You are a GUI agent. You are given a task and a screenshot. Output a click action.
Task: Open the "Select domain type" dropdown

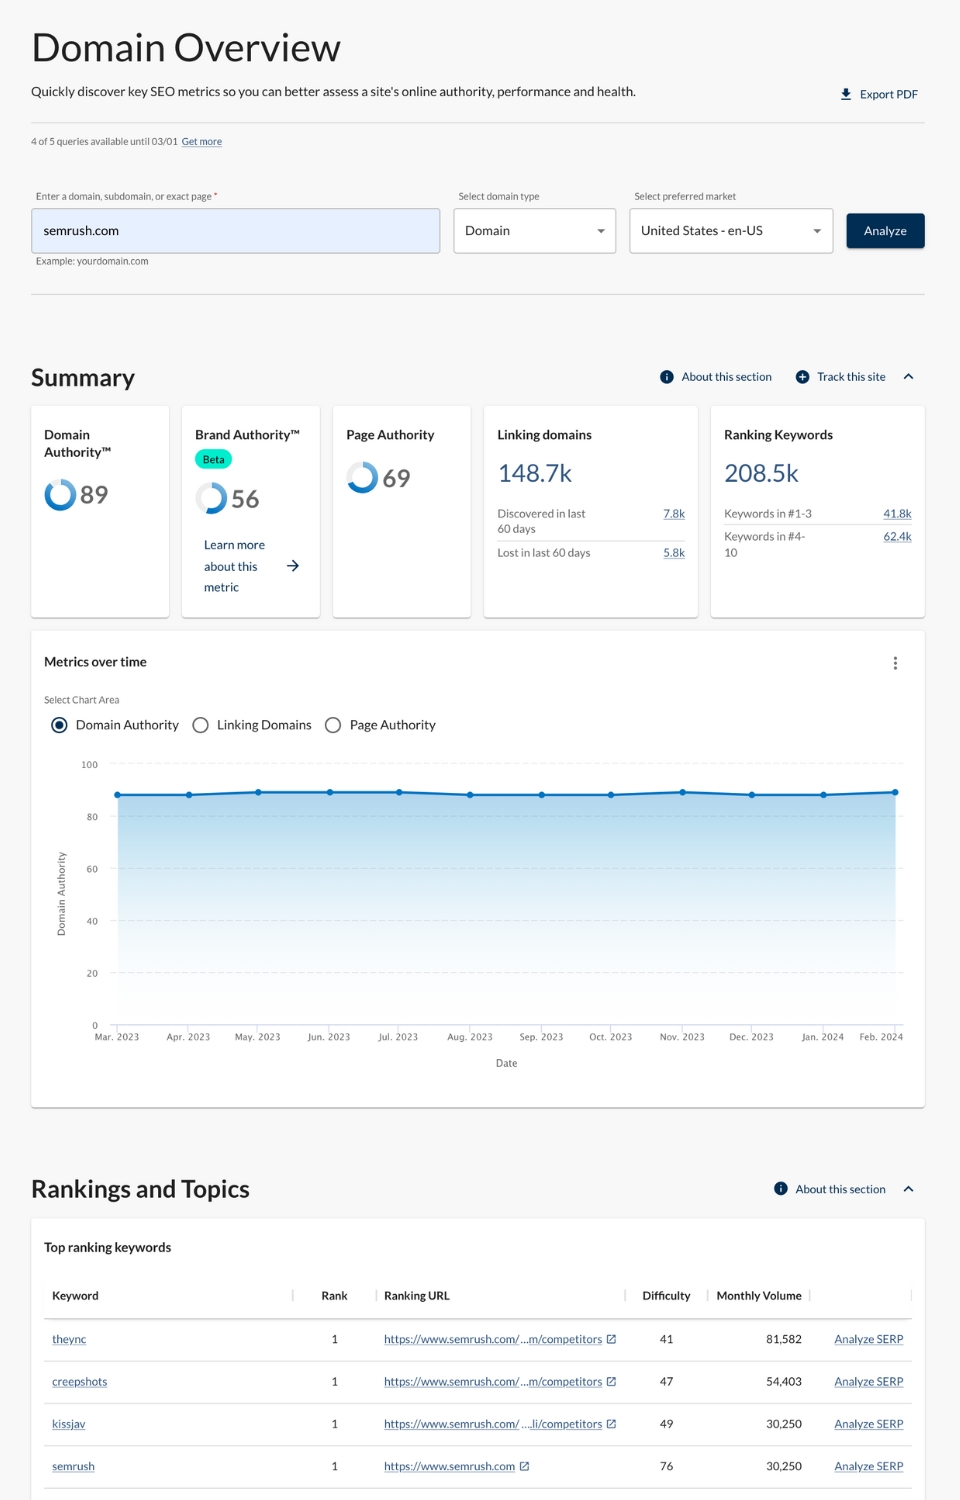tap(534, 231)
